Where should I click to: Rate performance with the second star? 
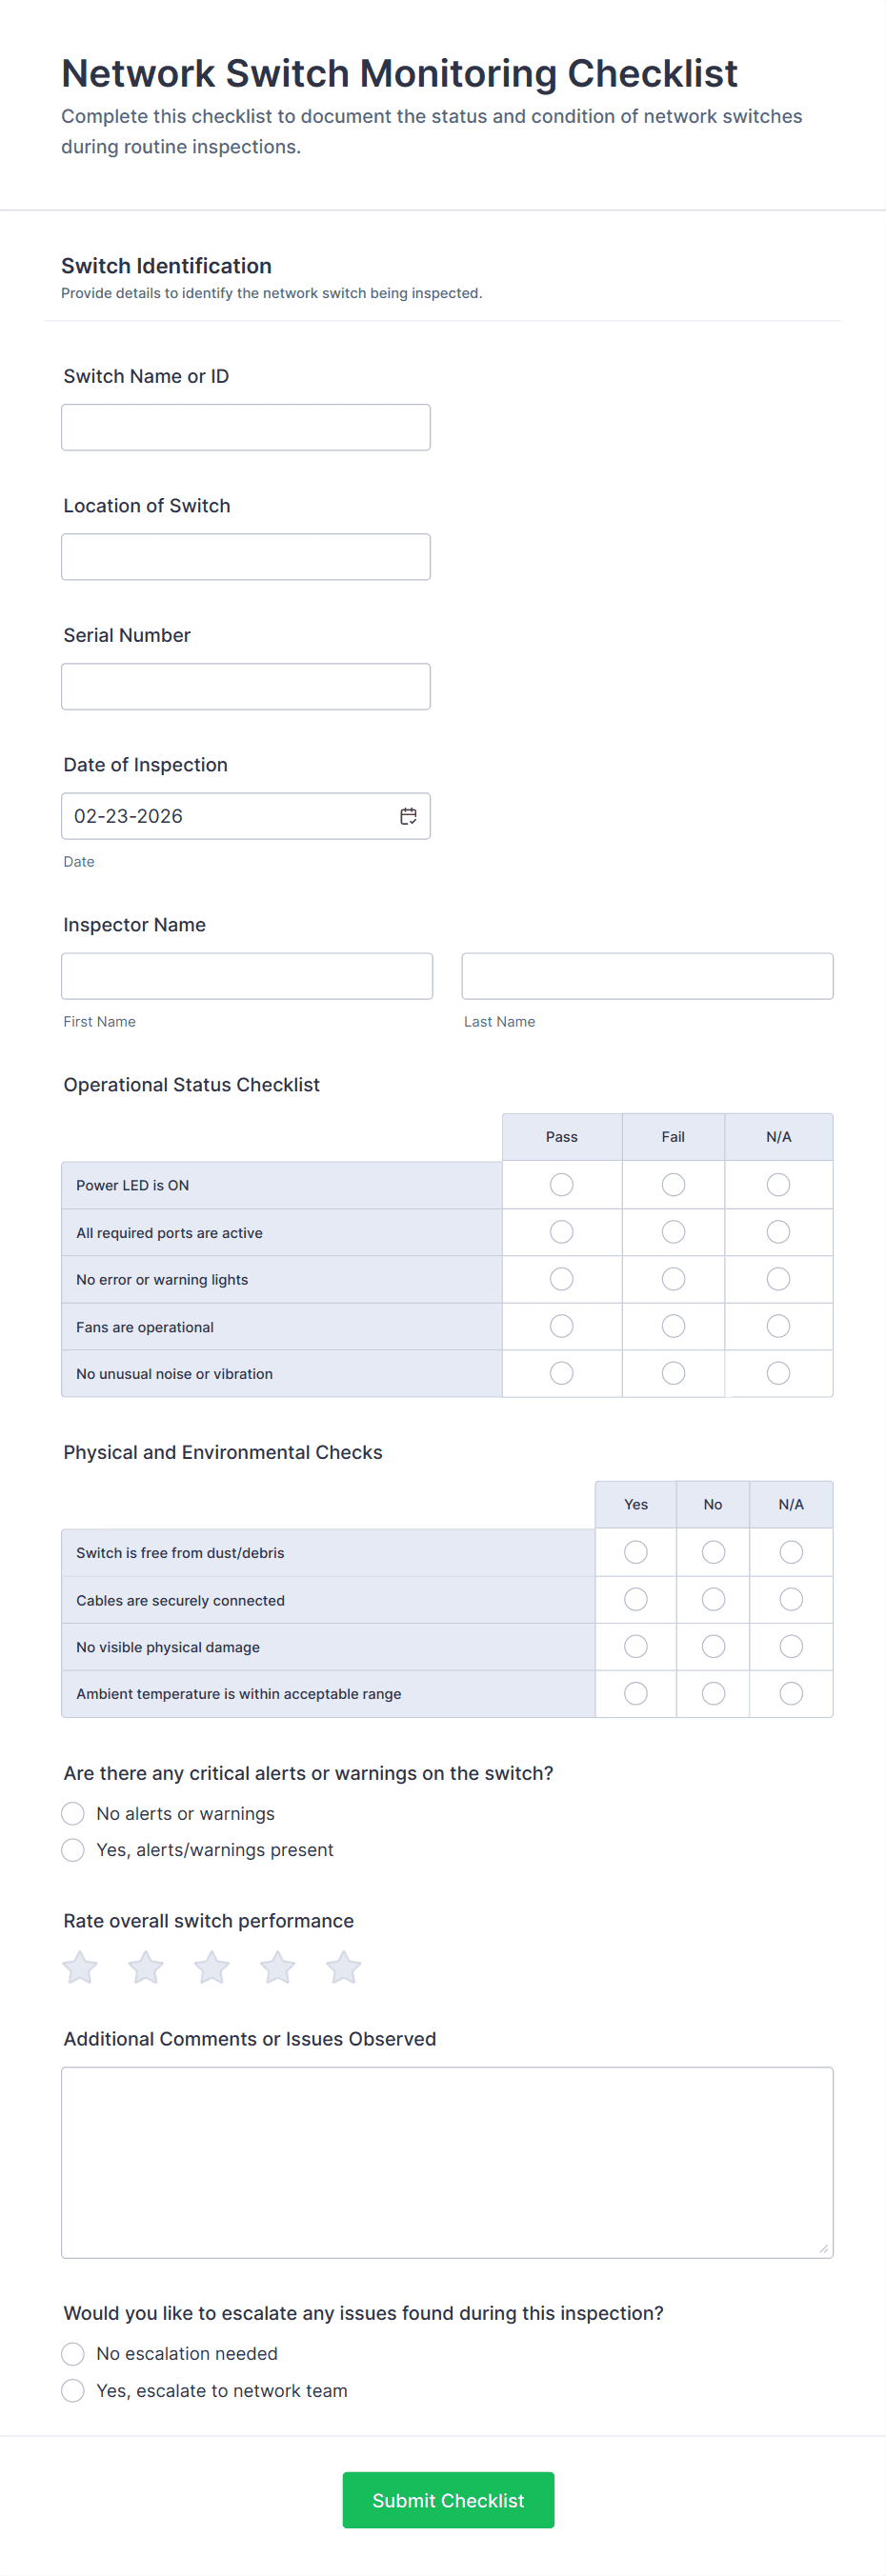click(146, 1967)
